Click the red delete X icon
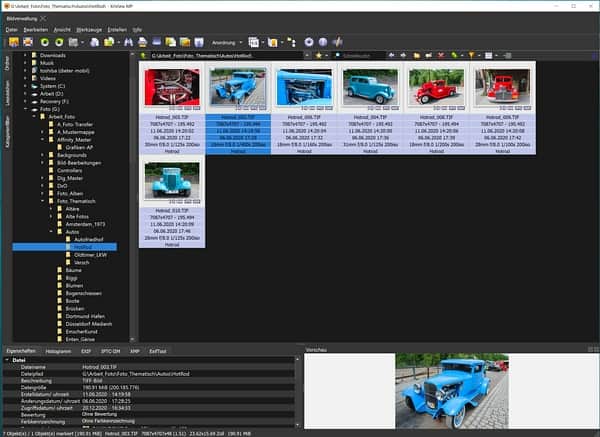Screen dimensions: 600x437 coord(441,55)
